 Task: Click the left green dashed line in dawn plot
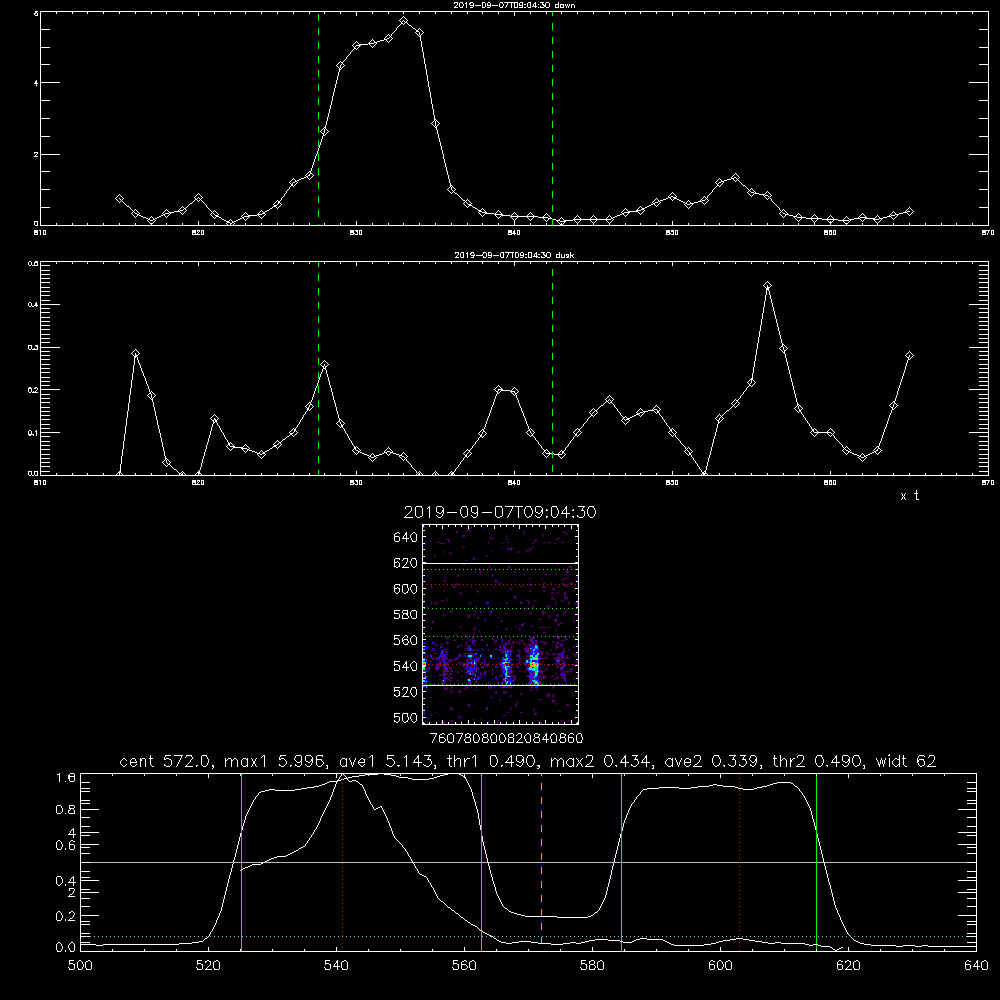click(318, 119)
